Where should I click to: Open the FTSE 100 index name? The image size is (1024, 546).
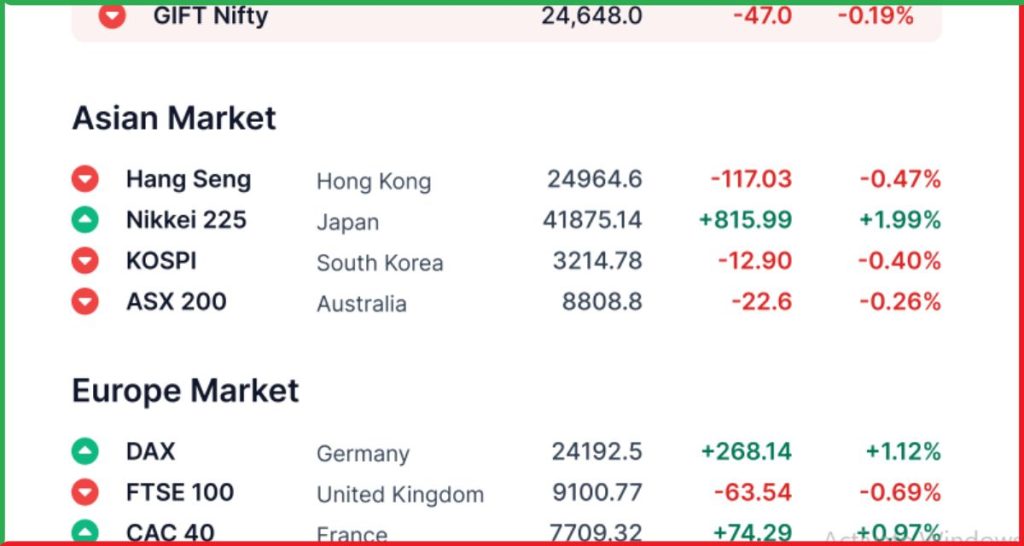point(180,492)
